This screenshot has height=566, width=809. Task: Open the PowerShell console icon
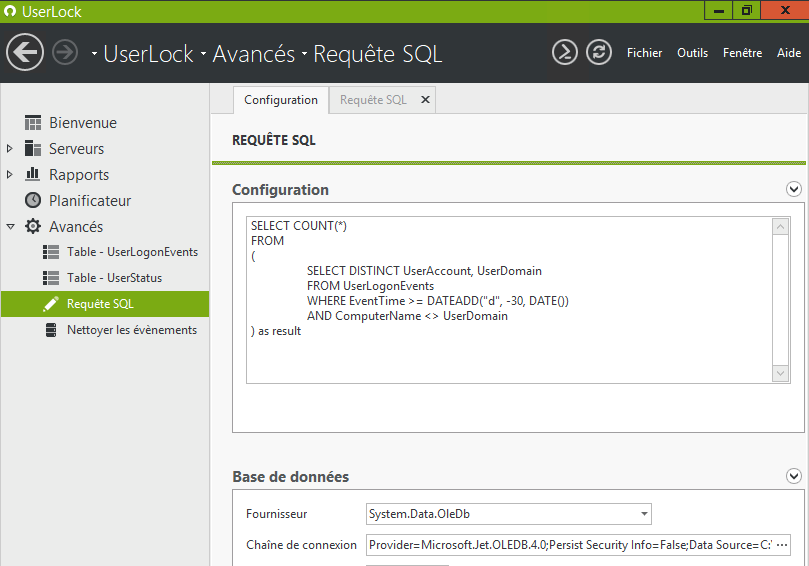point(565,52)
